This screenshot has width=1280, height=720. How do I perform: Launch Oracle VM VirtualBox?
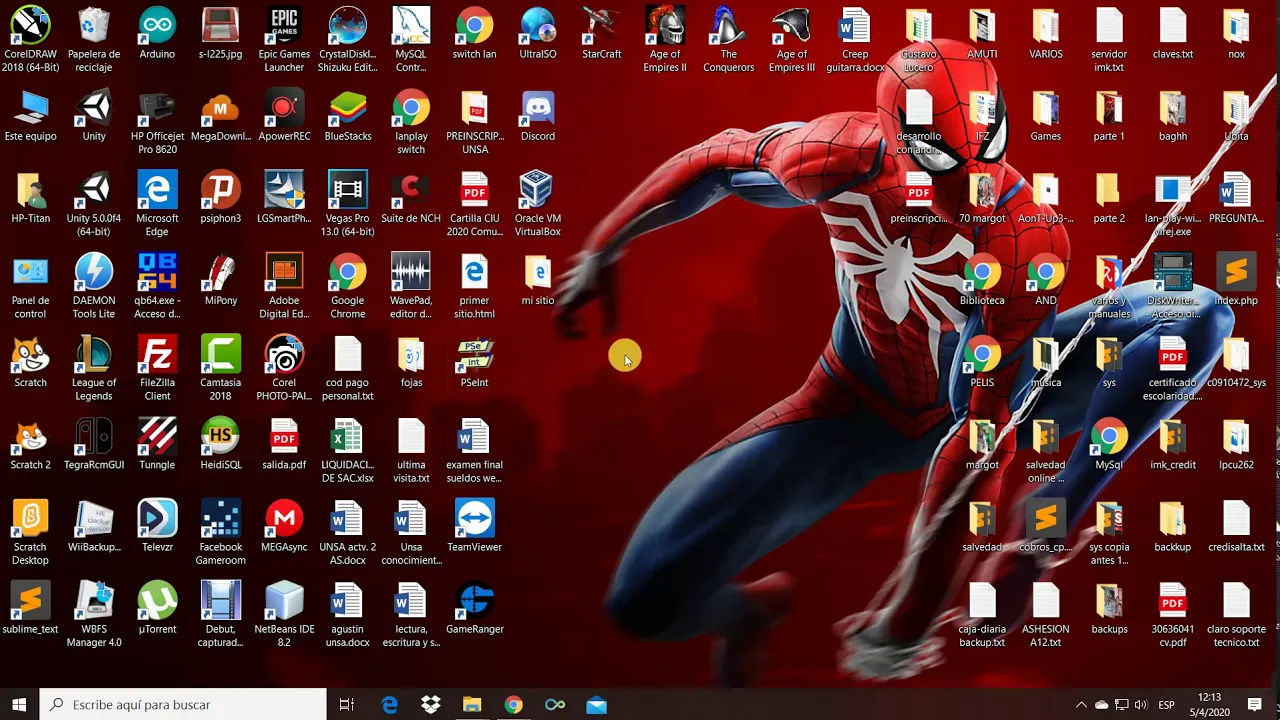538,204
